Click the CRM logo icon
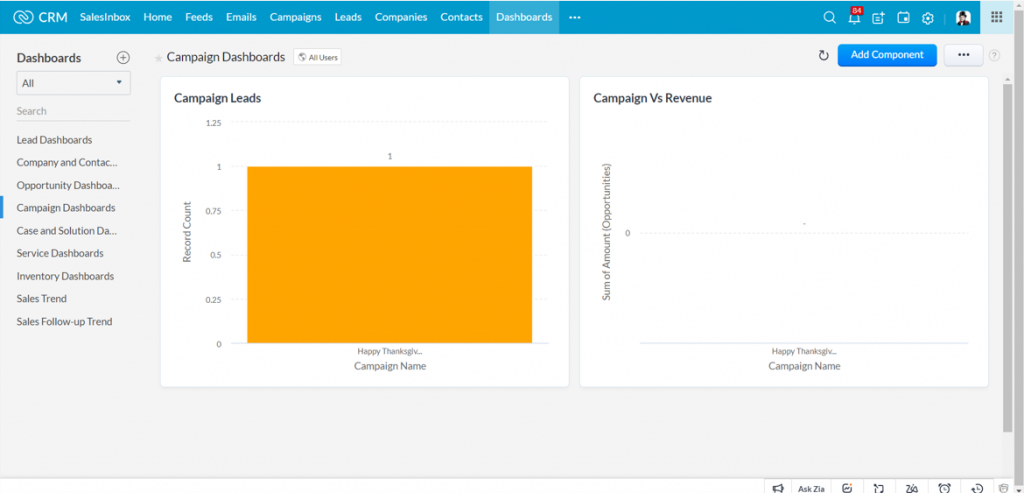Screen dimensions: 1024x493 (24, 18)
